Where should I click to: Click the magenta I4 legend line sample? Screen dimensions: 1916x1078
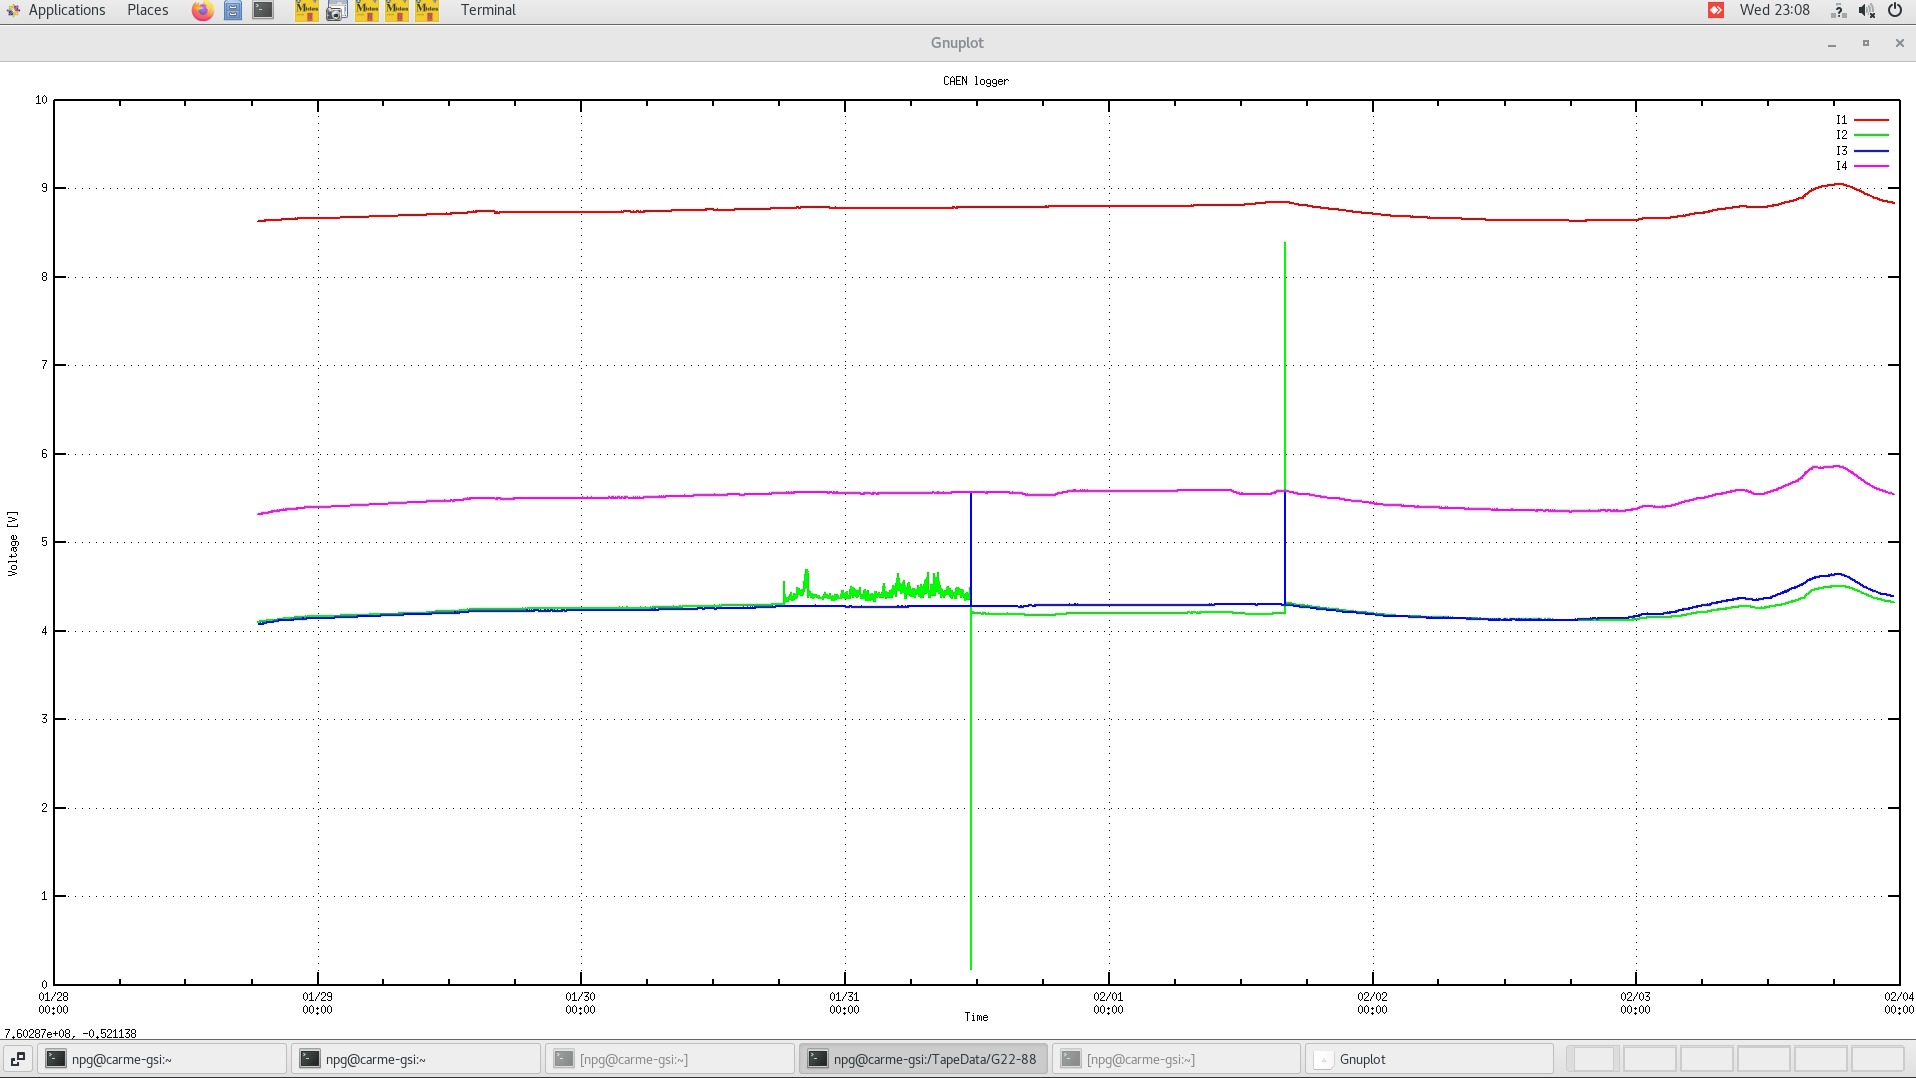1871,166
